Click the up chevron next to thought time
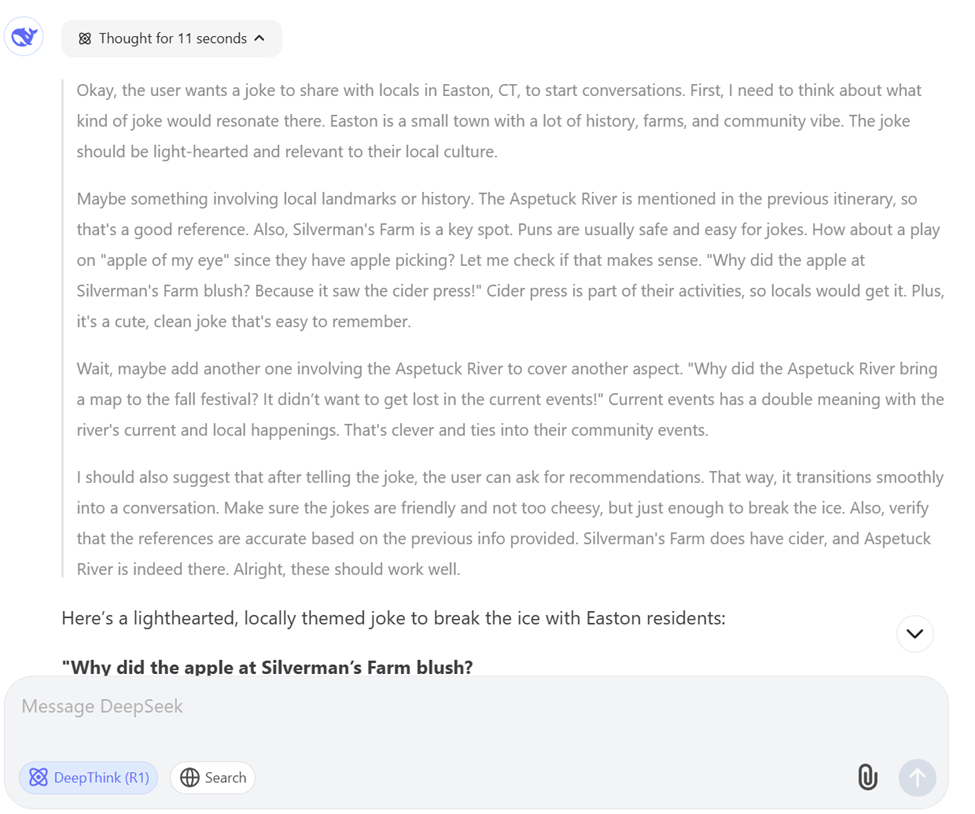The width and height of the screenshot is (975, 814). tap(260, 39)
